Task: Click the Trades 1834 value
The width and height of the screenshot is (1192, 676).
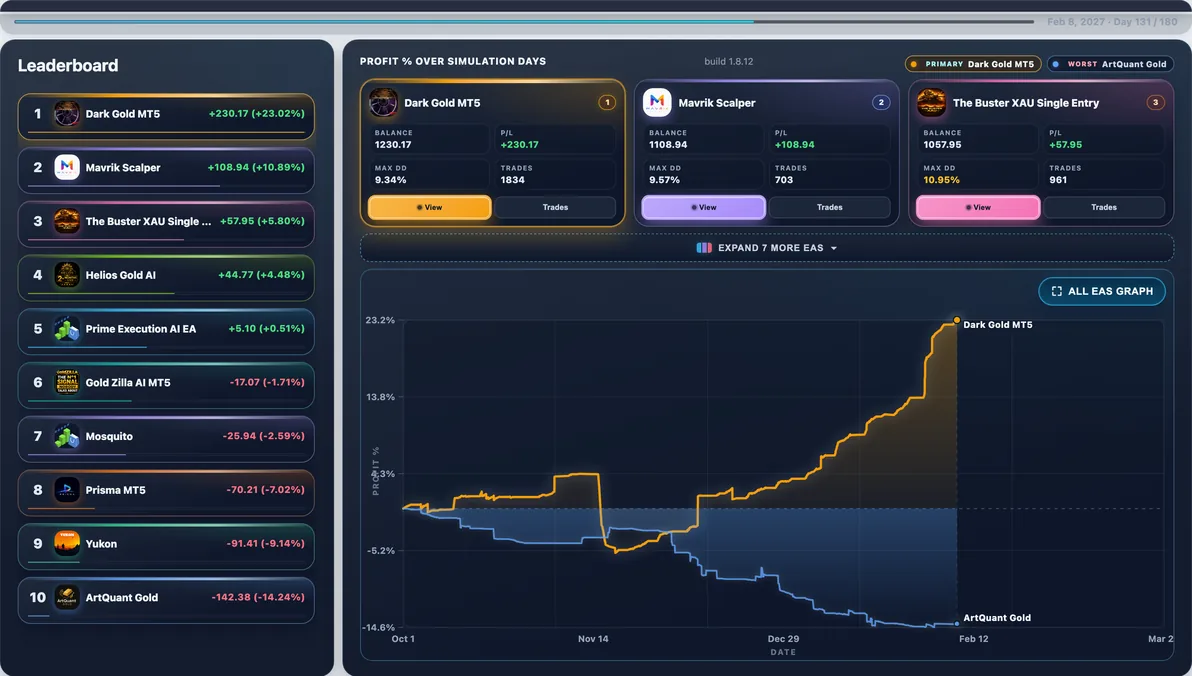Action: 512,180
